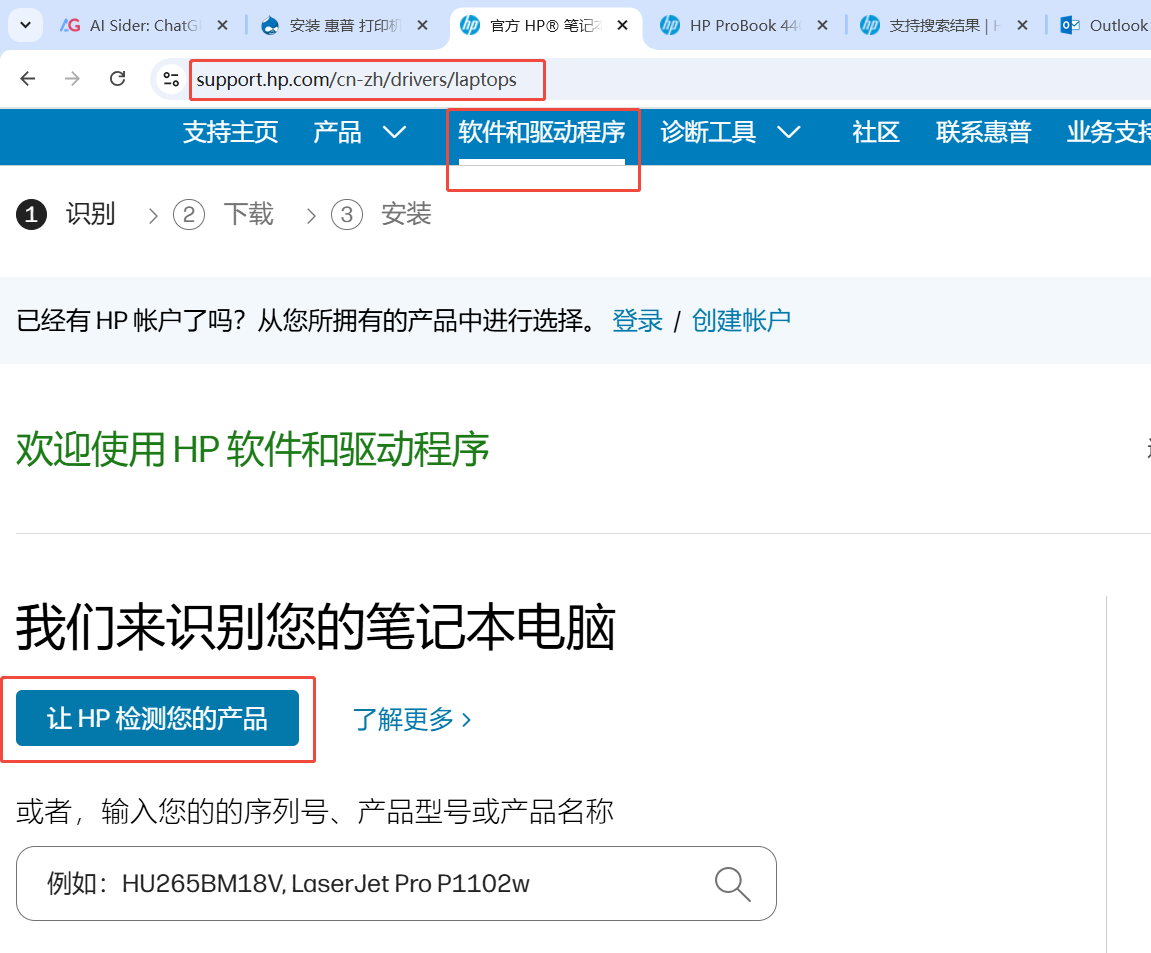Image resolution: width=1151 pixels, height=953 pixels.
Task: Click the serial number search field
Action: tap(396, 883)
